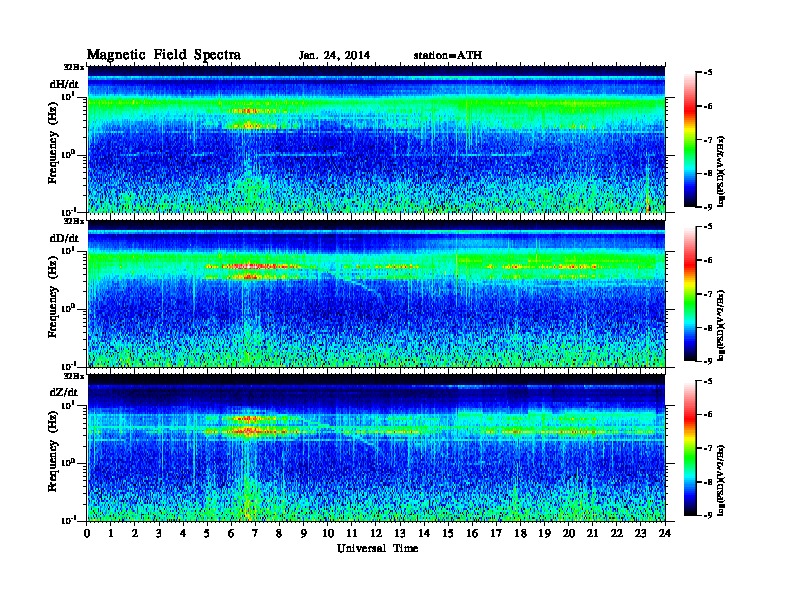Click the dZ/dt panel label
This screenshot has height=612, width=792.
[64, 392]
